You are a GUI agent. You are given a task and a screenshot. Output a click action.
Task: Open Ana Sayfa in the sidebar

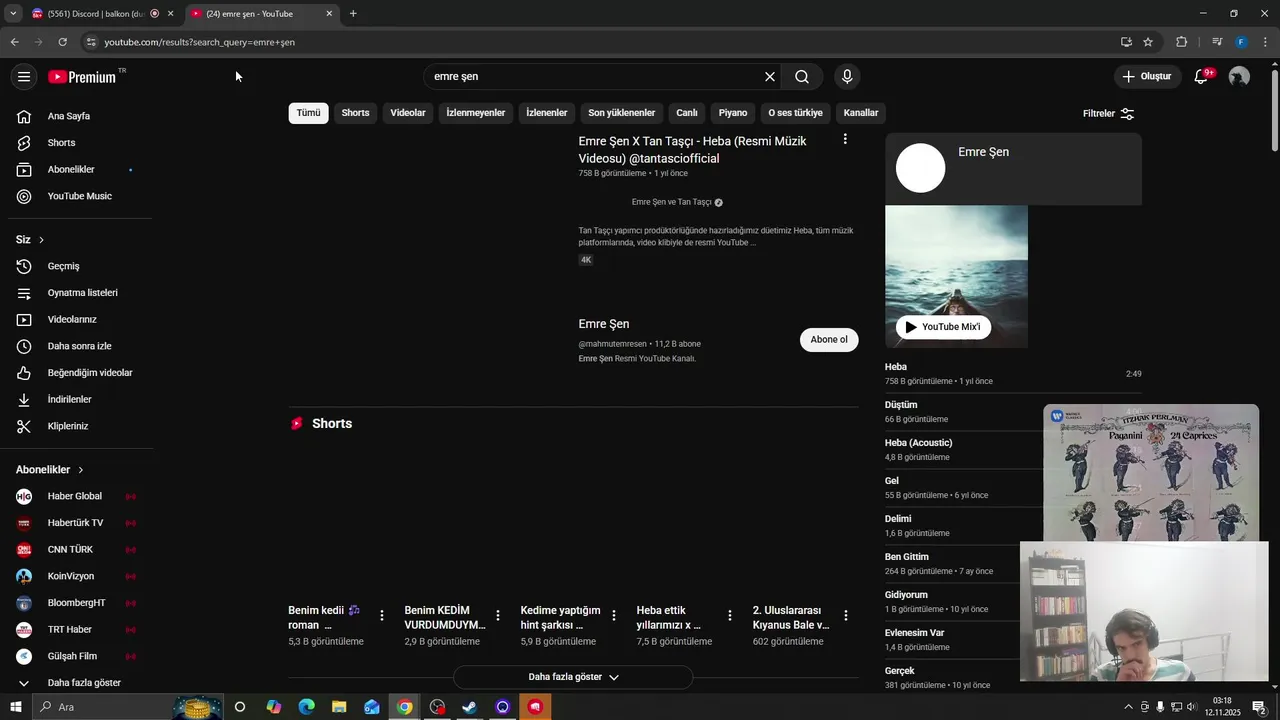[76, 116]
